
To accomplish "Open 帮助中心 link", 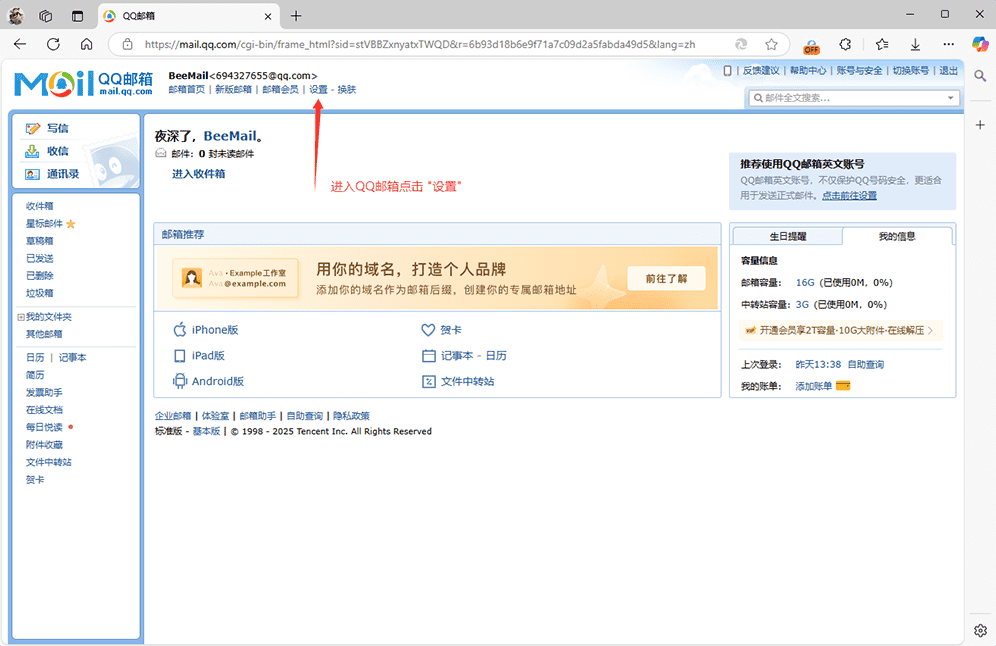I will pyautogui.click(x=808, y=71).
